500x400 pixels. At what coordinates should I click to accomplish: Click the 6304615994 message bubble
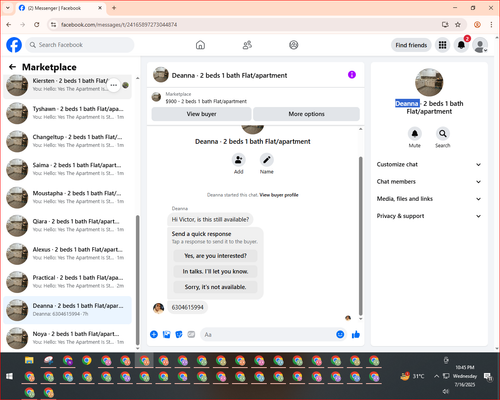(x=187, y=307)
